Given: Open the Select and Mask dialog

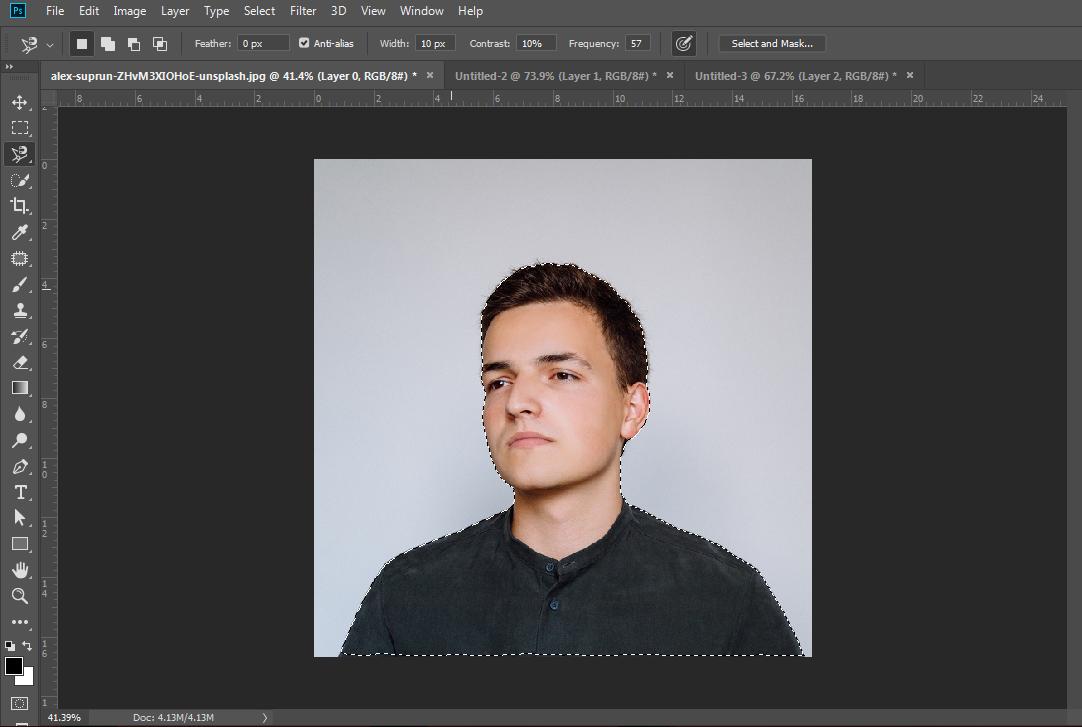Looking at the screenshot, I should point(771,43).
